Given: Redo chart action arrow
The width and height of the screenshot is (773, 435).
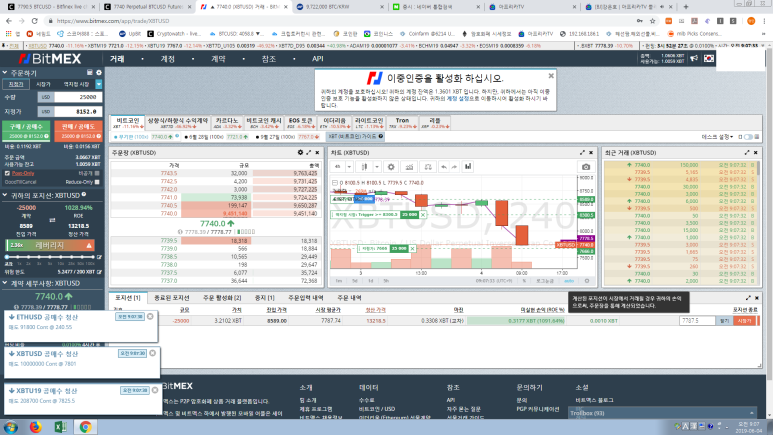Looking at the screenshot, I should (454, 167).
